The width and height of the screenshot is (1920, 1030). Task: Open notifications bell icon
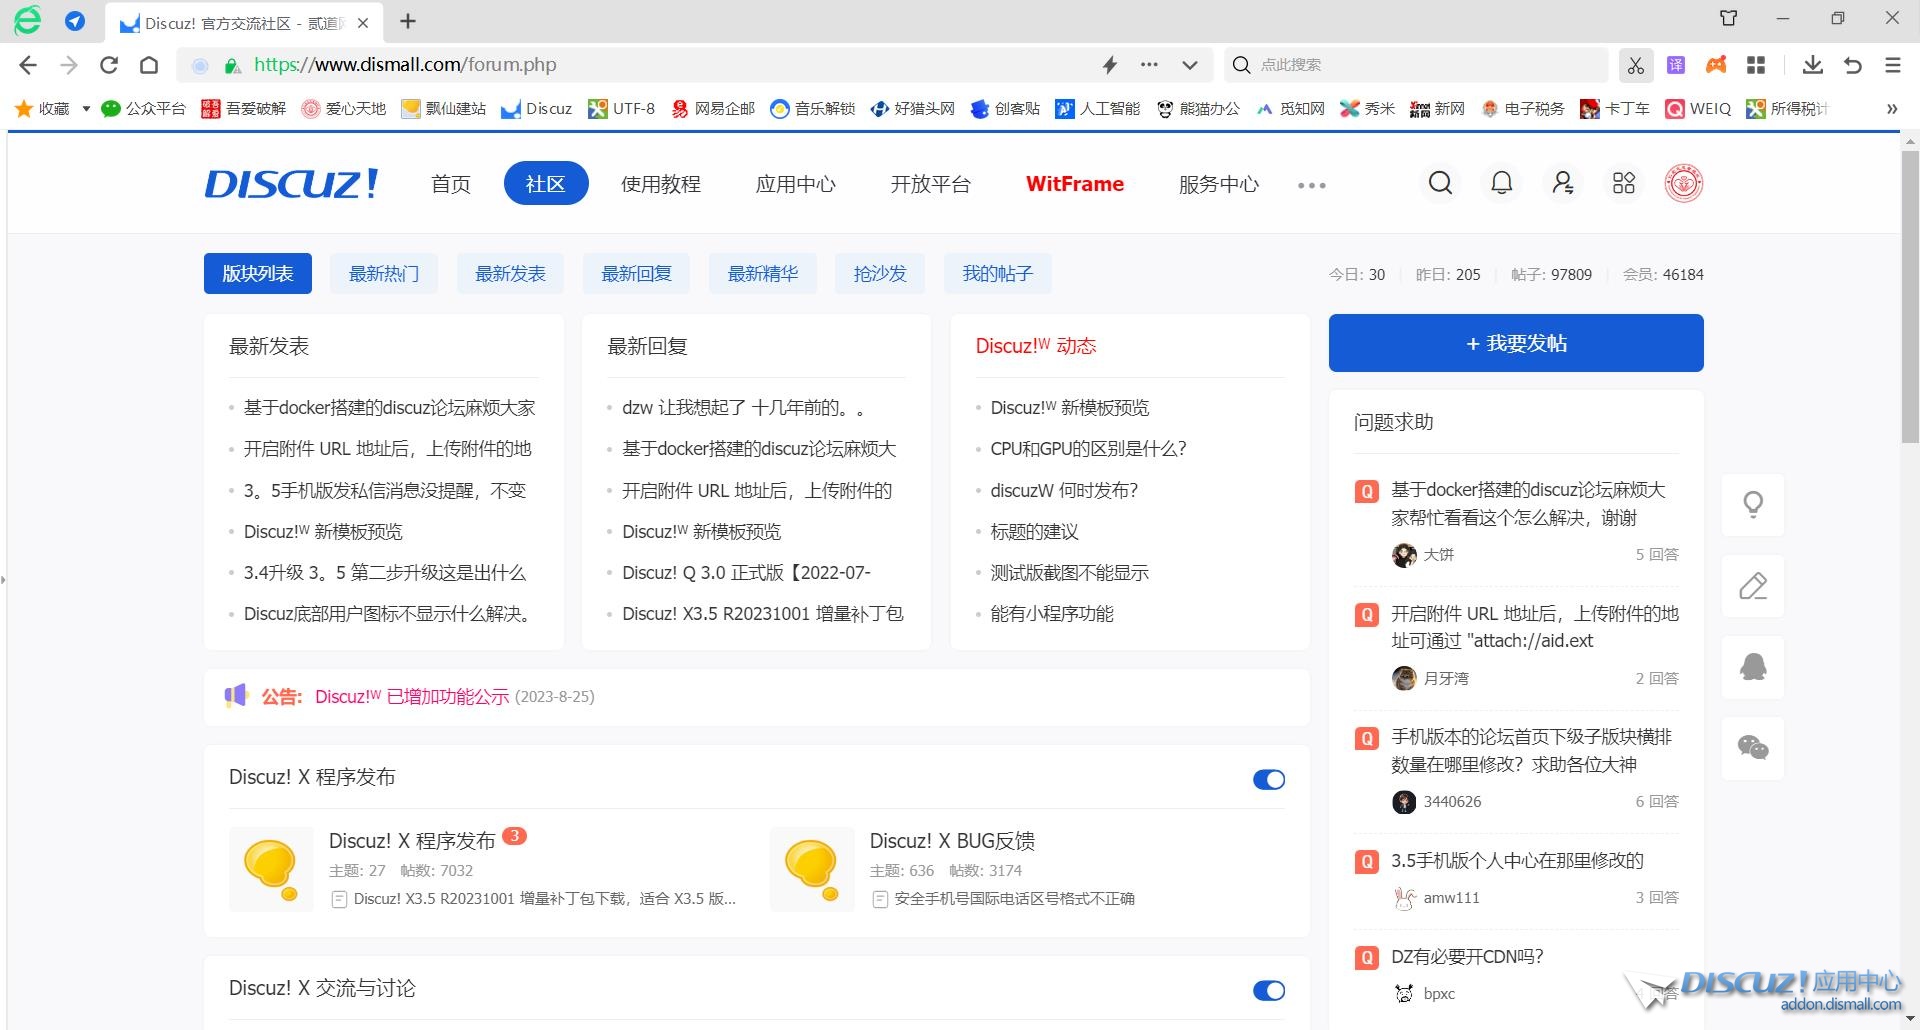pyautogui.click(x=1501, y=183)
